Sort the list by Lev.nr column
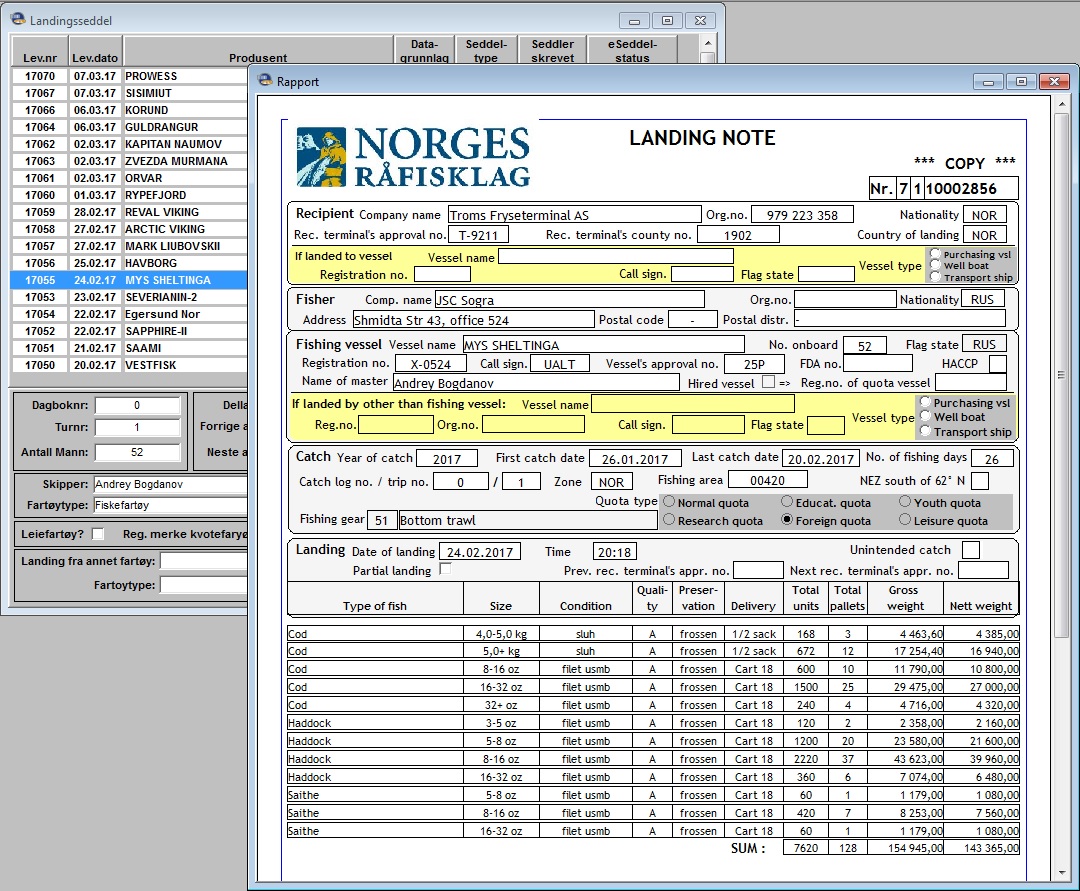The height and width of the screenshot is (891, 1080). click(x=40, y=50)
